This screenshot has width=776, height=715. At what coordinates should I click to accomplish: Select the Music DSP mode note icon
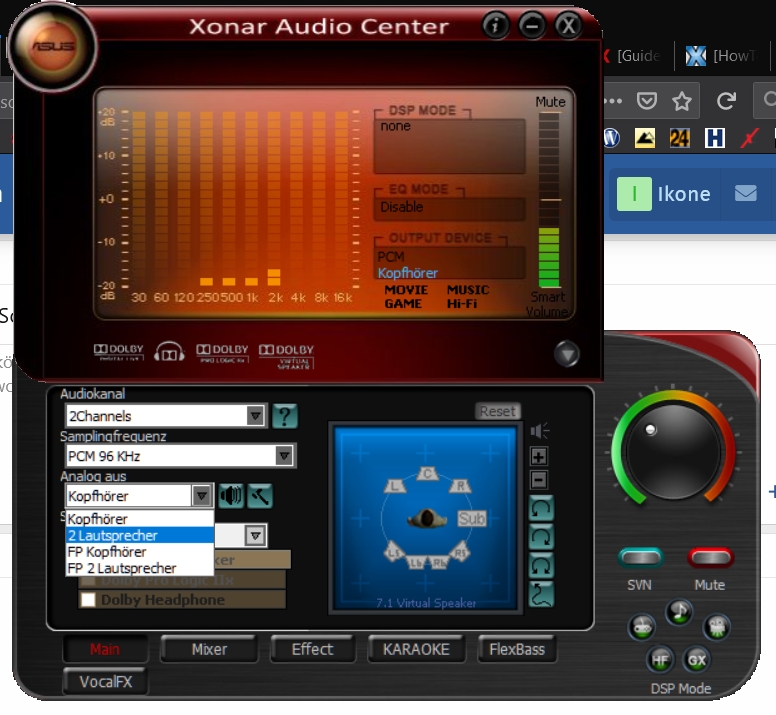(679, 612)
